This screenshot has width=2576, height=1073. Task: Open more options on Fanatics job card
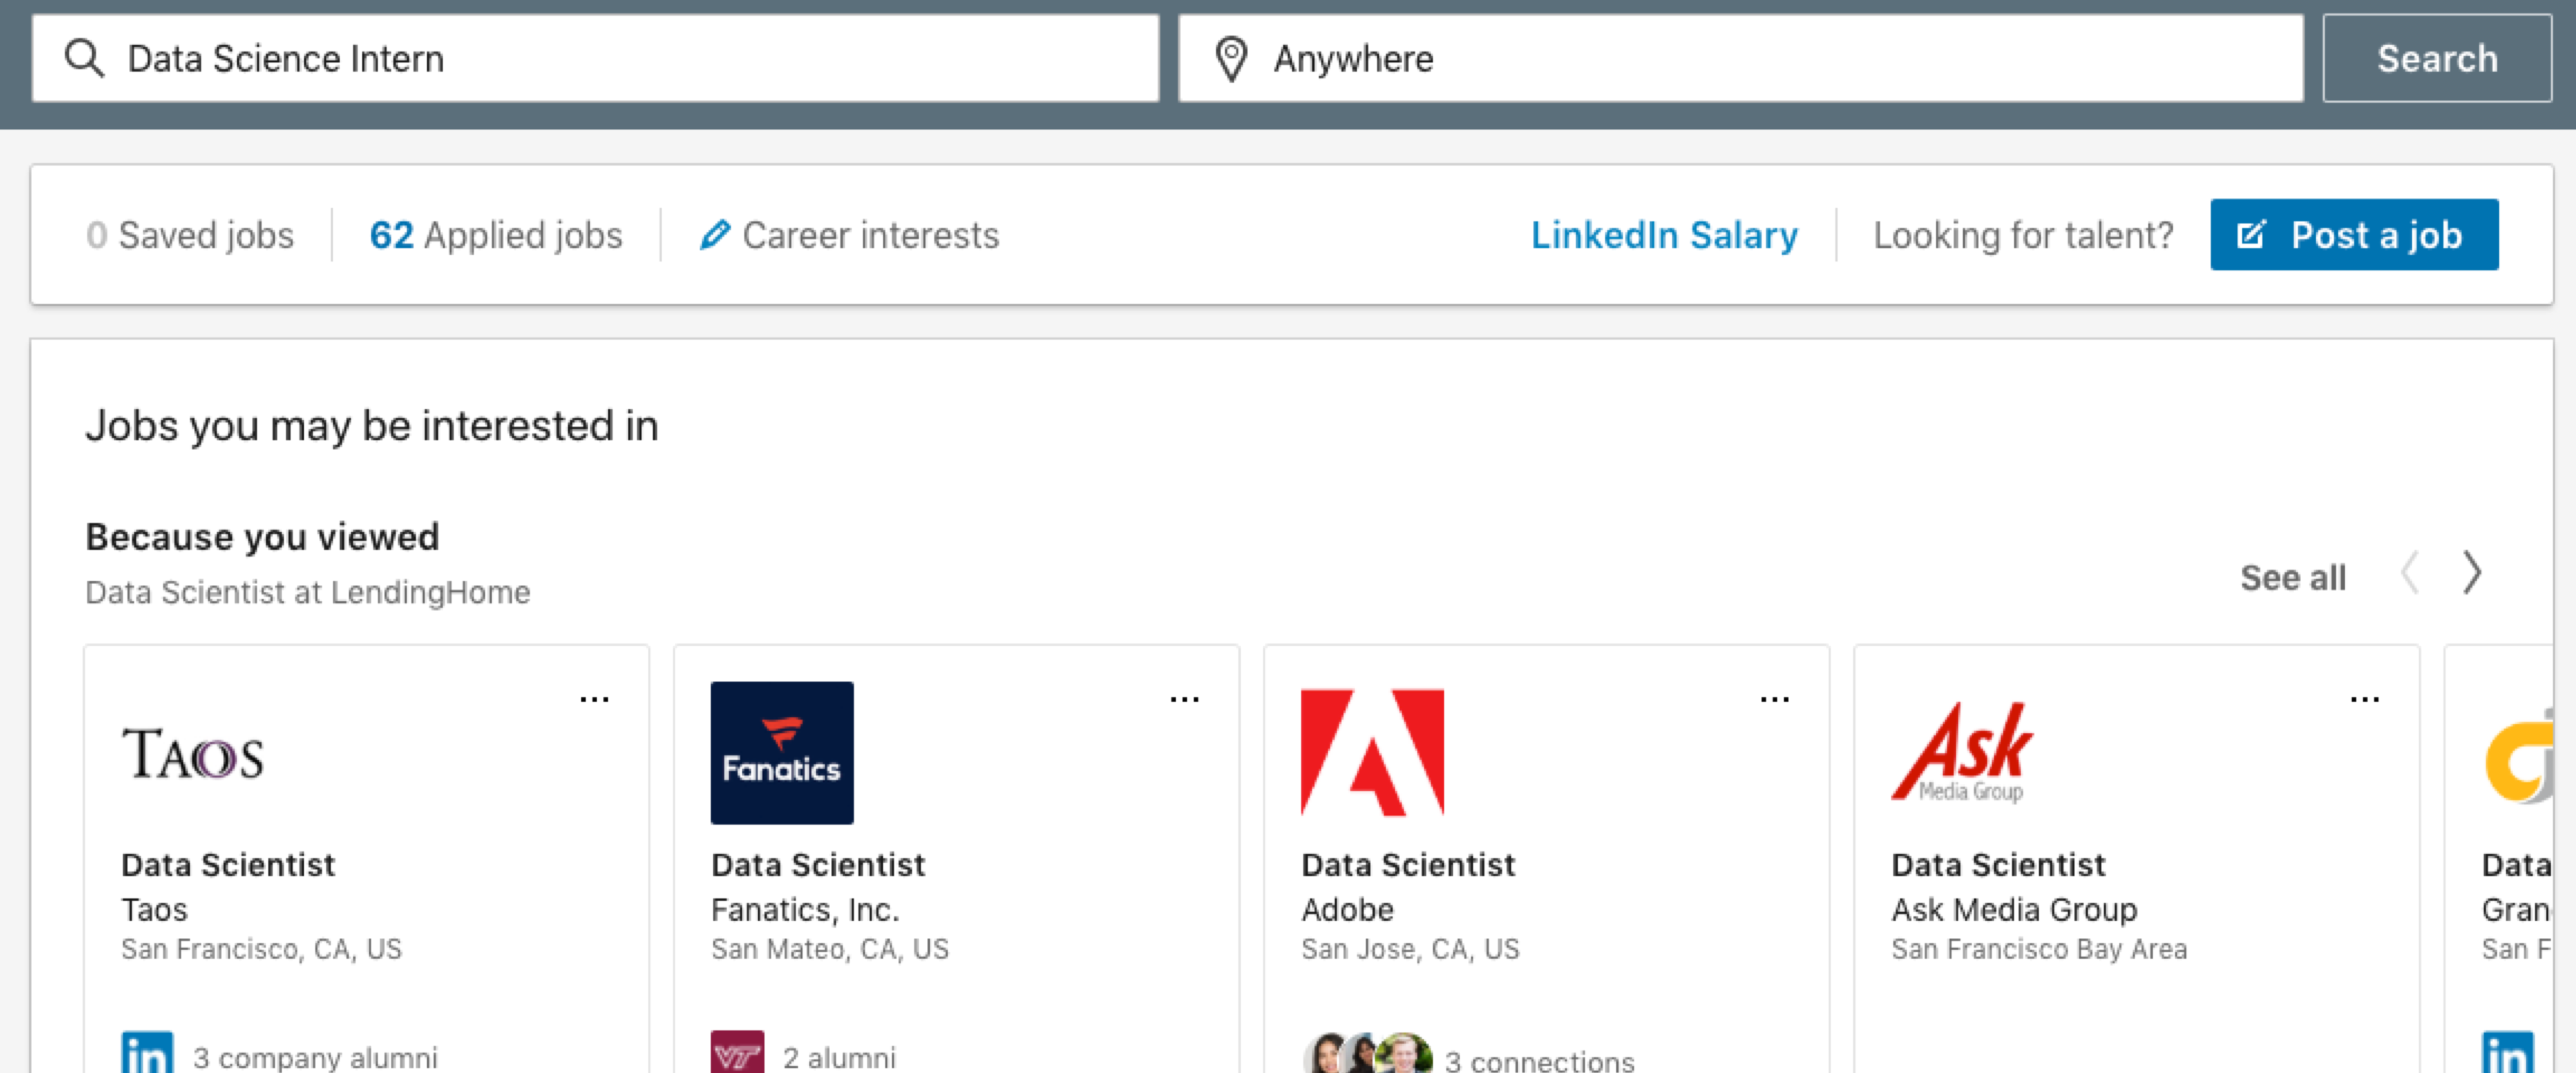click(1184, 699)
